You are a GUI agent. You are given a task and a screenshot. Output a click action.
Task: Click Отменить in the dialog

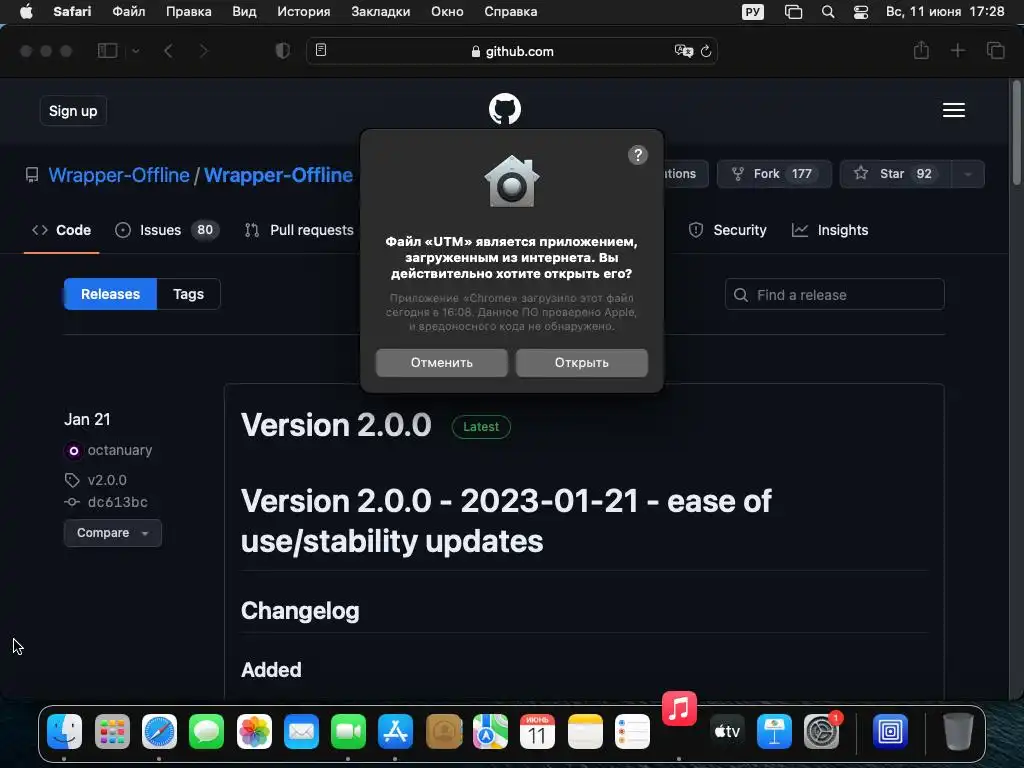coord(441,362)
